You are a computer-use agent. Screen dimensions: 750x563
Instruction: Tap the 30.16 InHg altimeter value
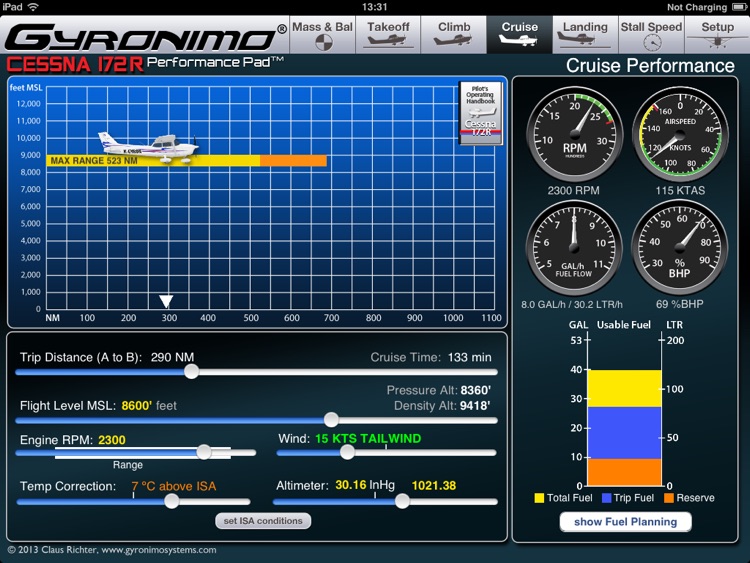pyautogui.click(x=365, y=485)
